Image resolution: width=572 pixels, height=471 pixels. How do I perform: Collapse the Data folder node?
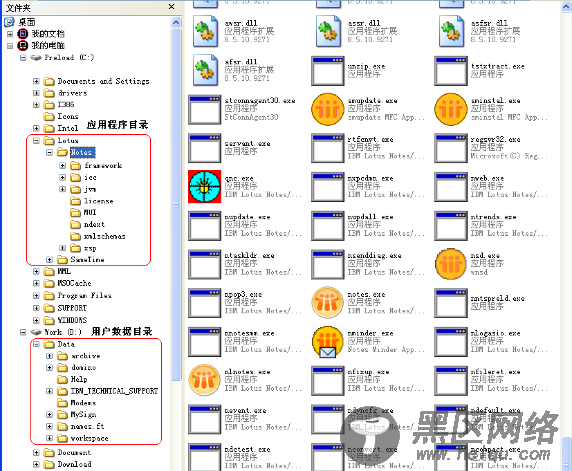(36, 344)
